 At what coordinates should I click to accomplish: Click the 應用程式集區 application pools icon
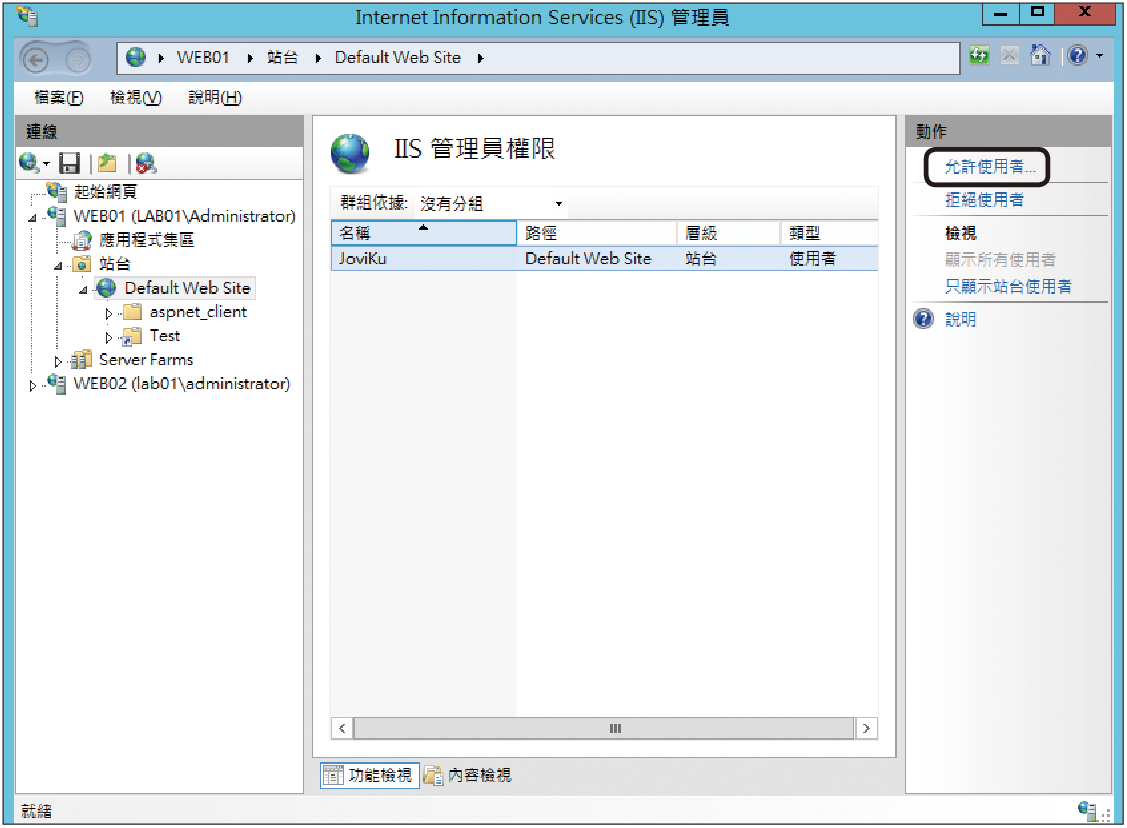coord(82,239)
